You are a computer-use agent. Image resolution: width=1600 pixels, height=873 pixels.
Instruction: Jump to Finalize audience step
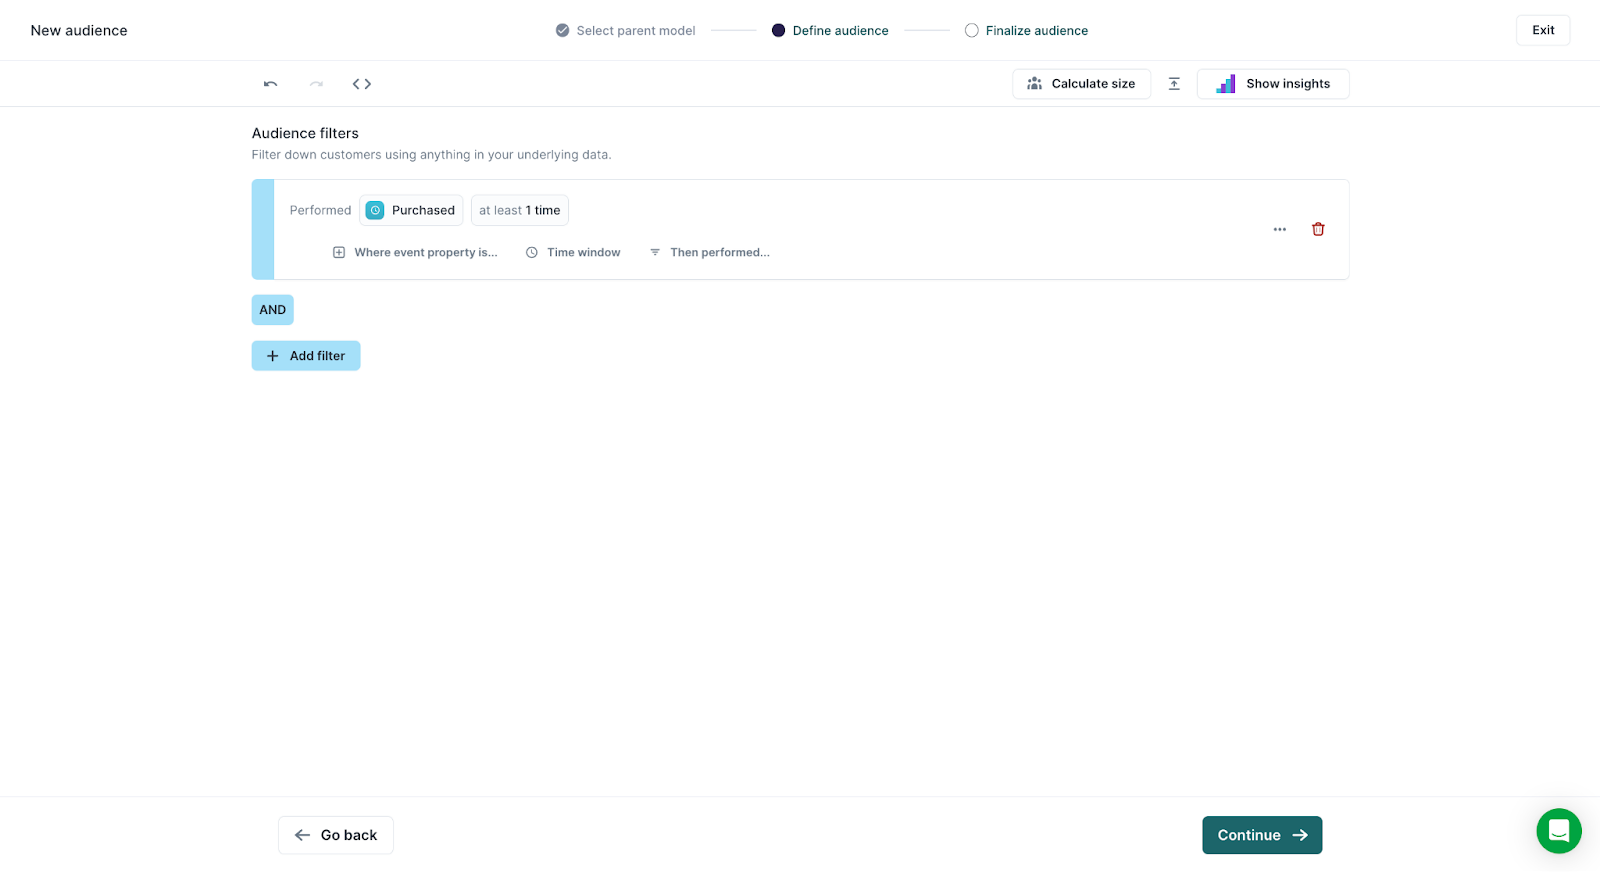tap(1027, 31)
